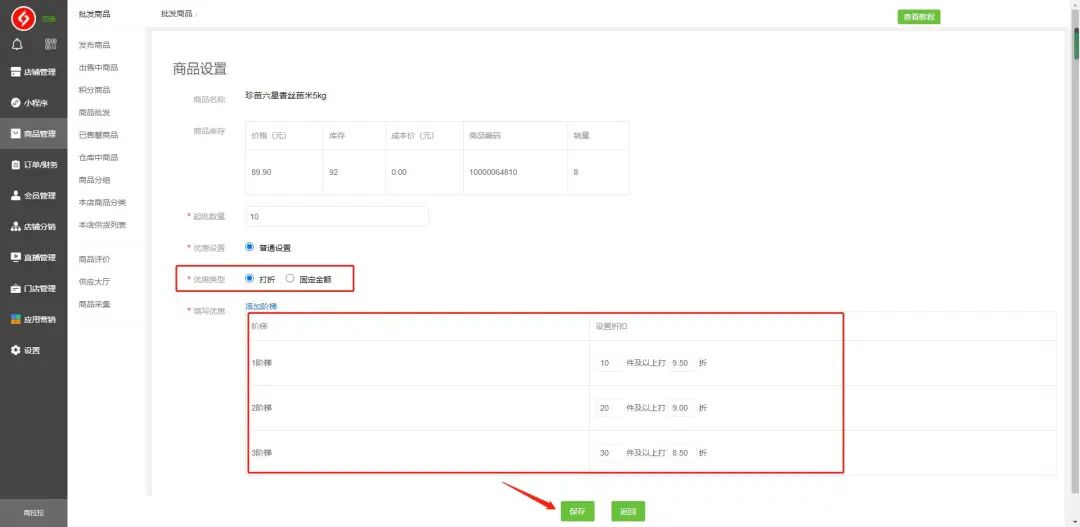
Task: Open 供应大厅 submenu item
Action: (94, 281)
